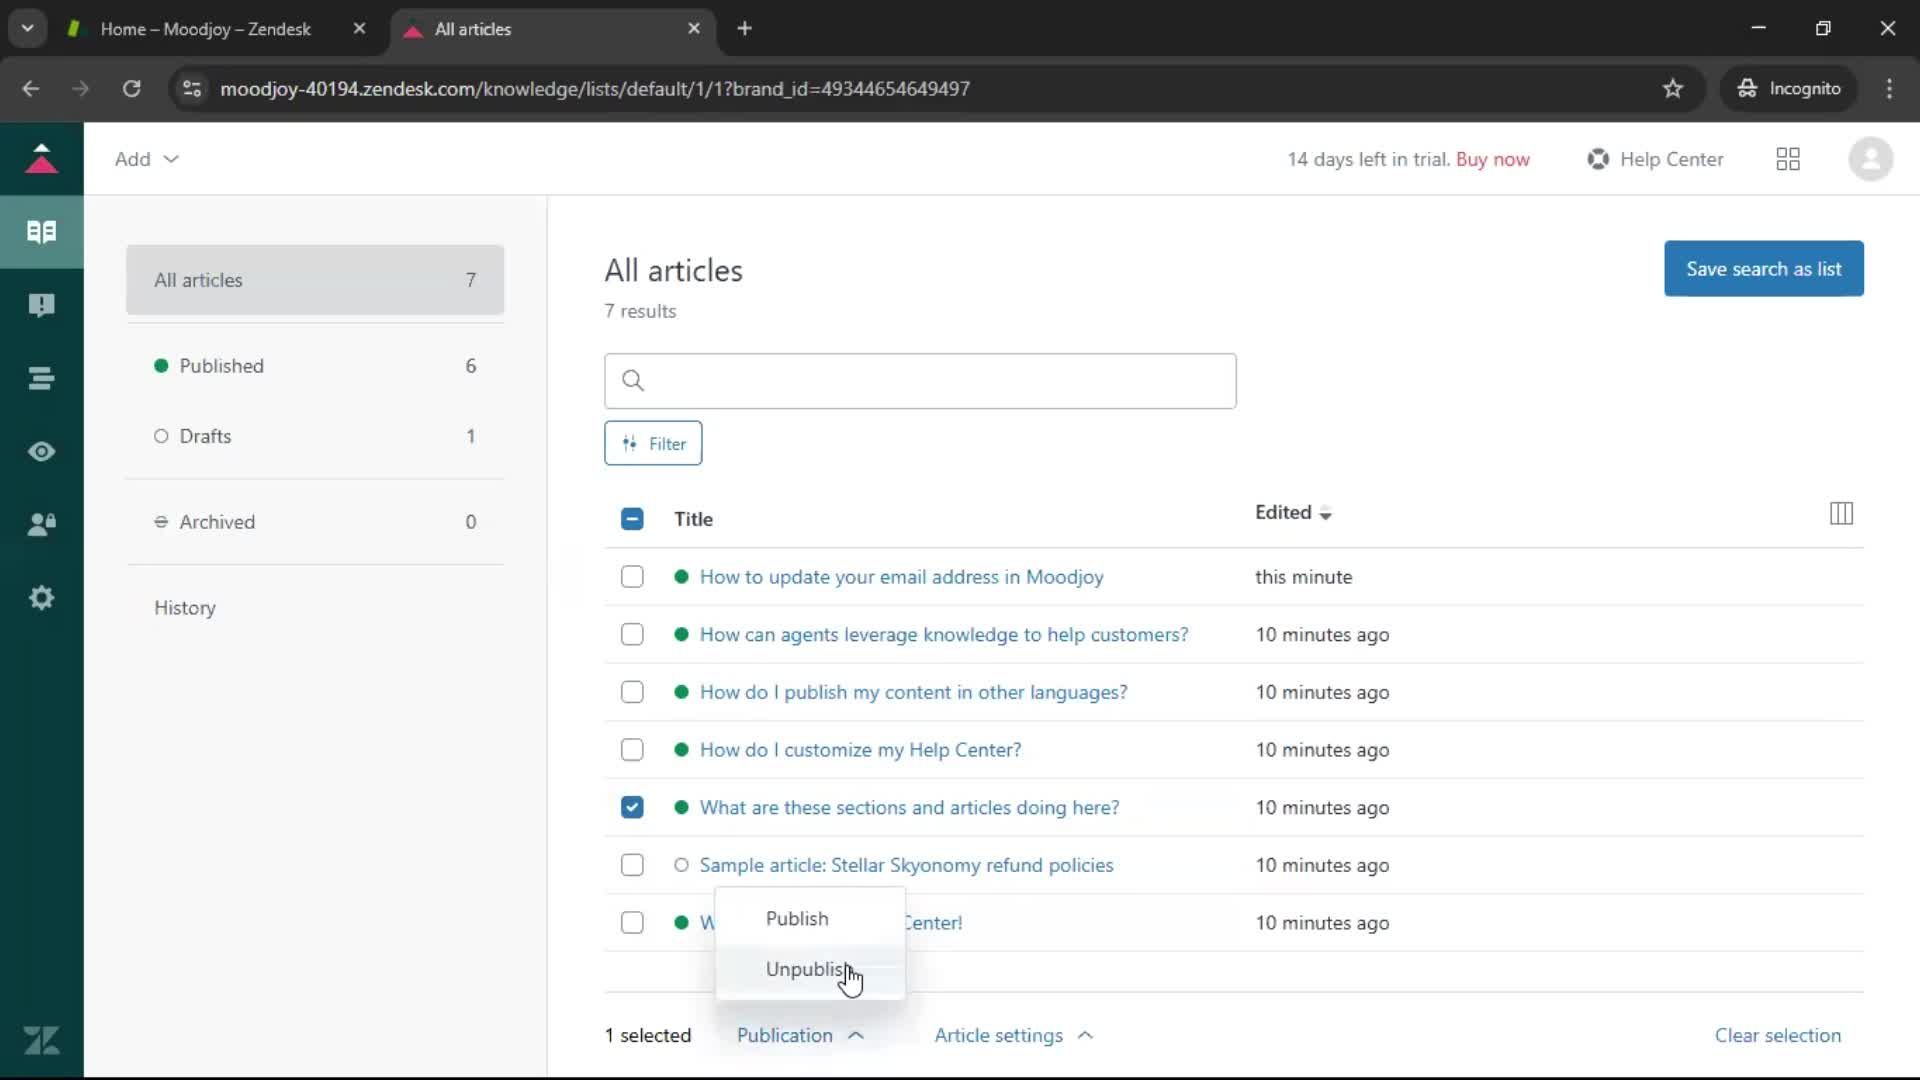
Task: Toggle the select-all header checkbox
Action: tap(632, 519)
